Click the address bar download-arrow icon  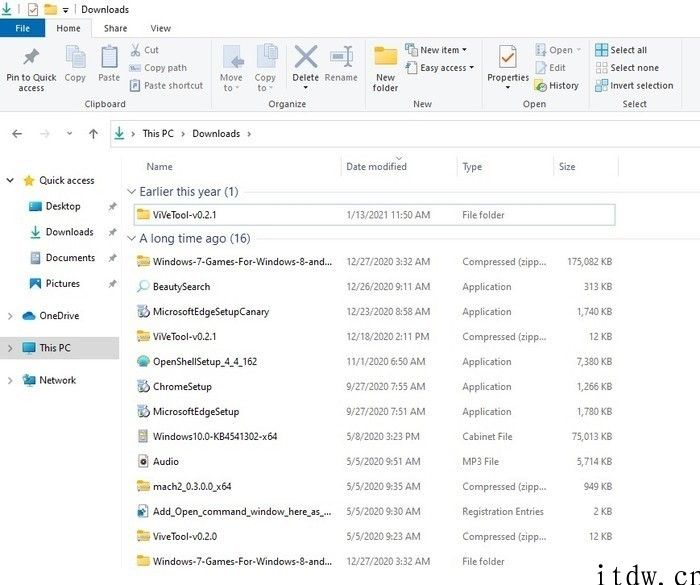[x=119, y=133]
